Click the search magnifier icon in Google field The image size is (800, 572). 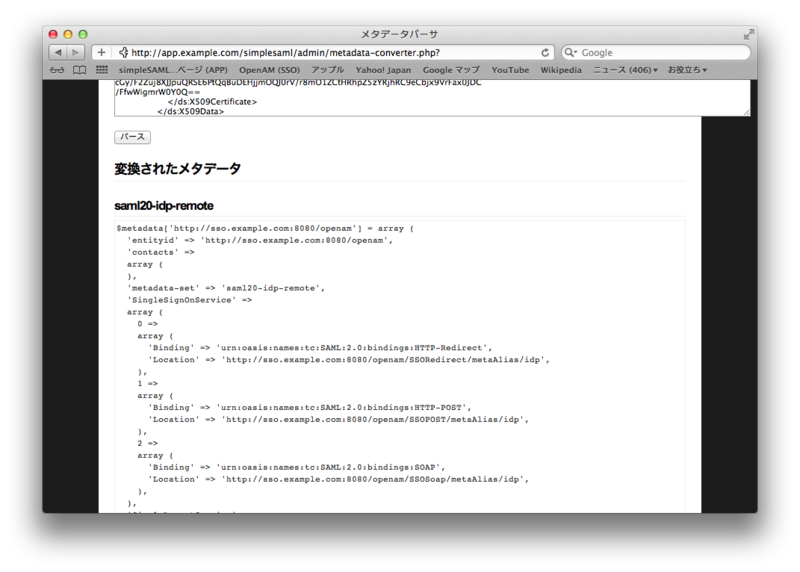click(x=570, y=53)
